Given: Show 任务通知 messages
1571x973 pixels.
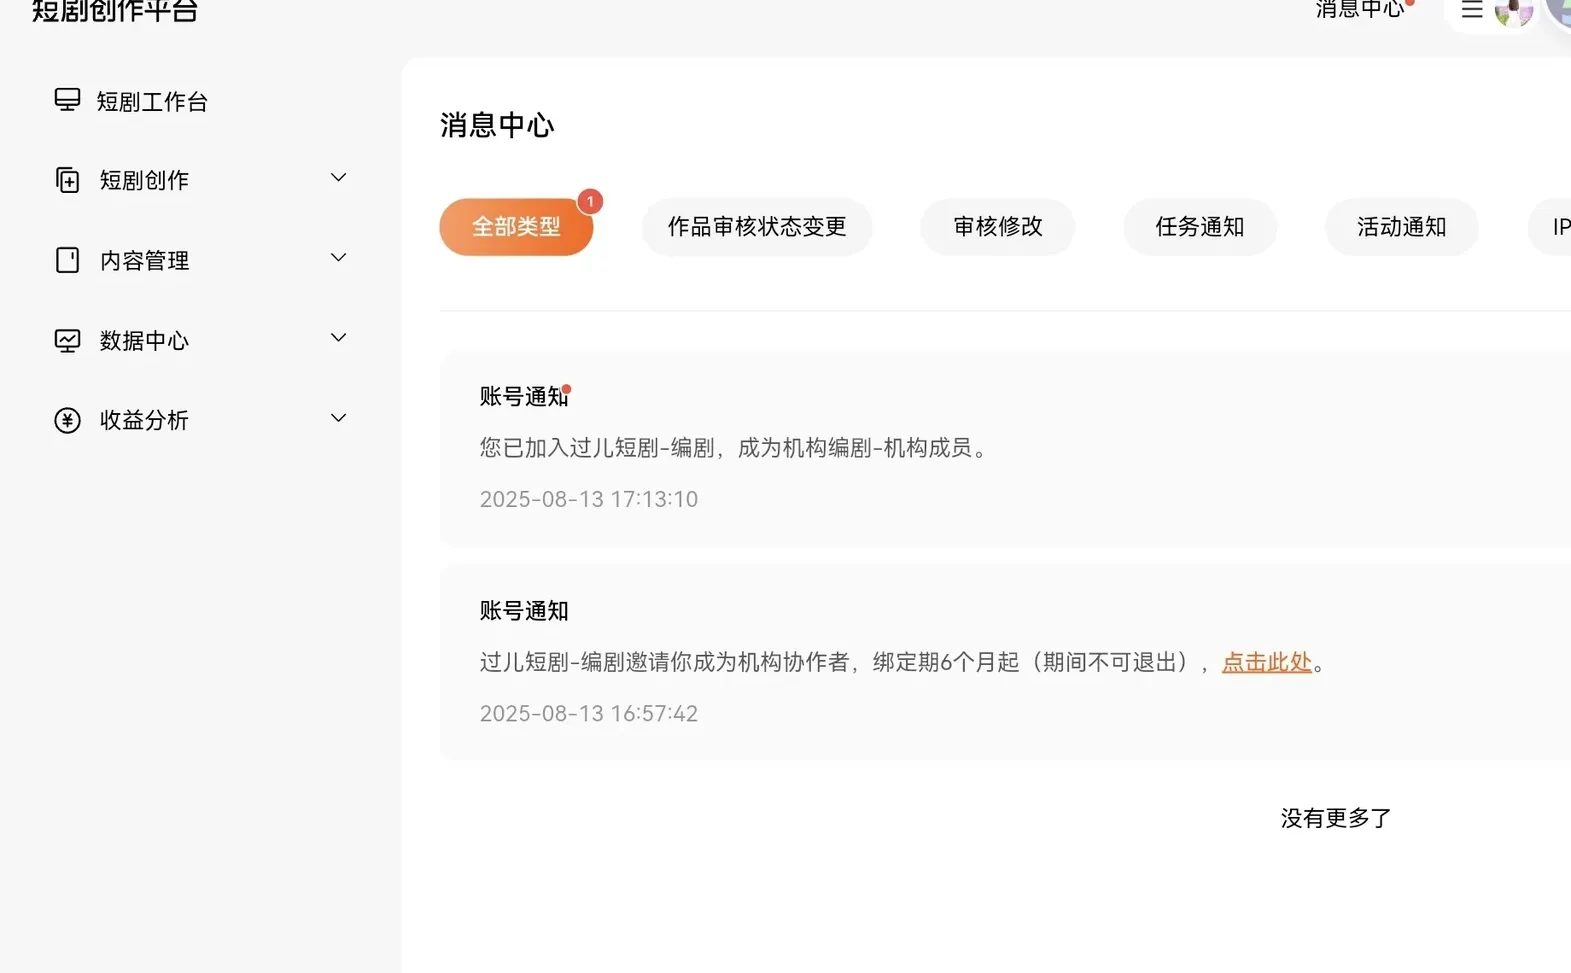Looking at the screenshot, I should 1200,227.
